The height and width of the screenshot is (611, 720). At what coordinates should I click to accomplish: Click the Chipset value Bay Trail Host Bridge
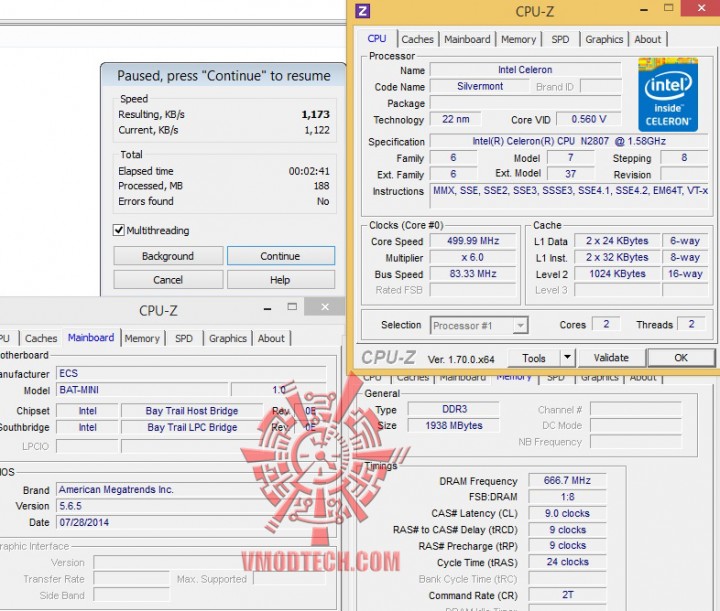(192, 411)
